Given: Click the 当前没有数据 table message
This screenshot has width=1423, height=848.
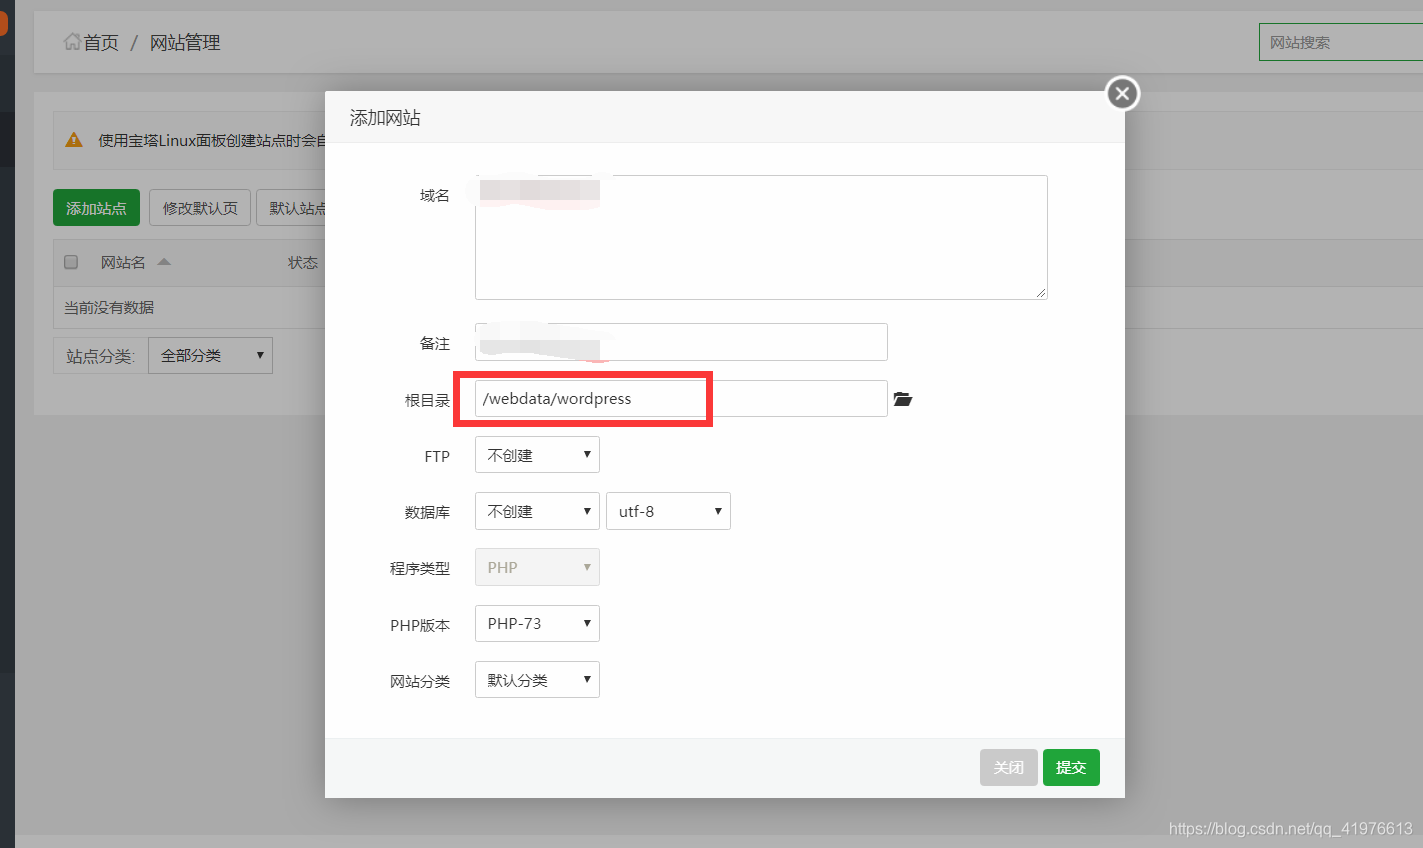Looking at the screenshot, I should [109, 307].
